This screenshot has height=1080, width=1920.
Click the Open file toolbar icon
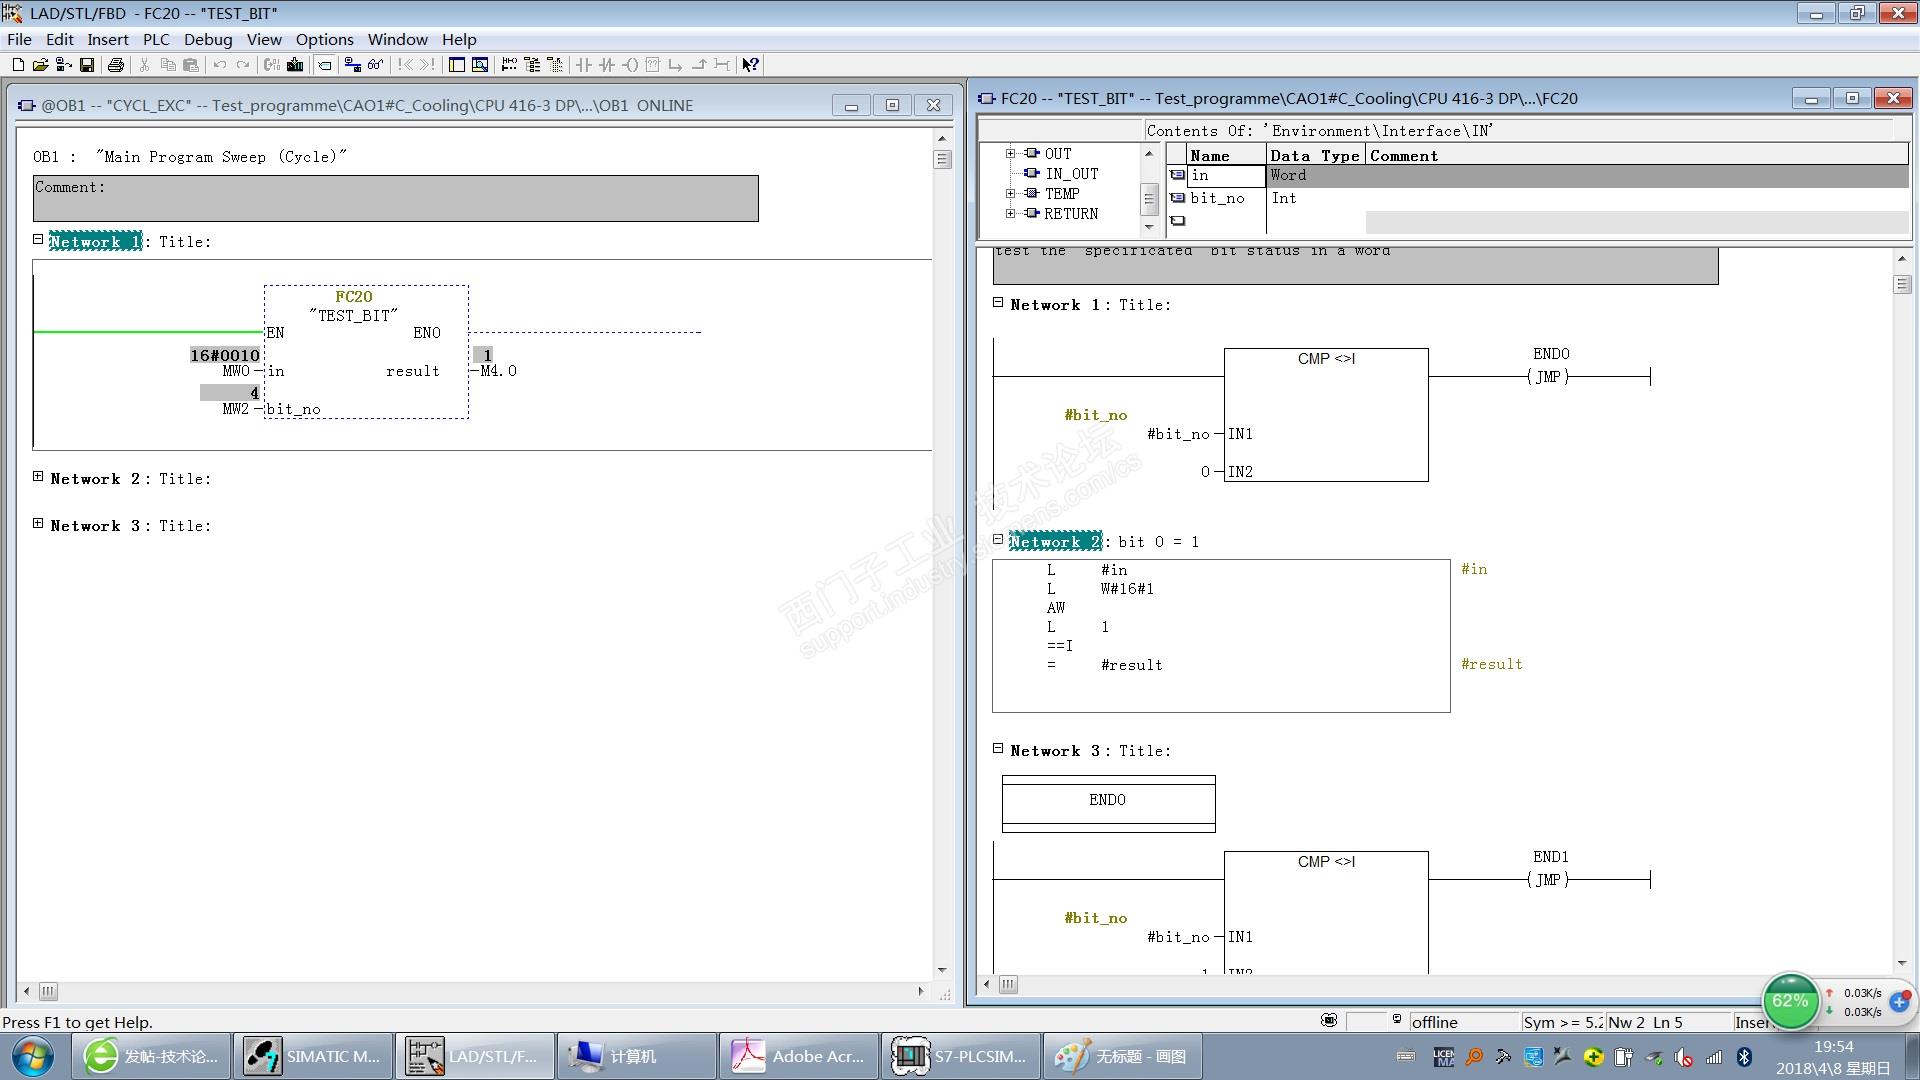click(x=40, y=65)
